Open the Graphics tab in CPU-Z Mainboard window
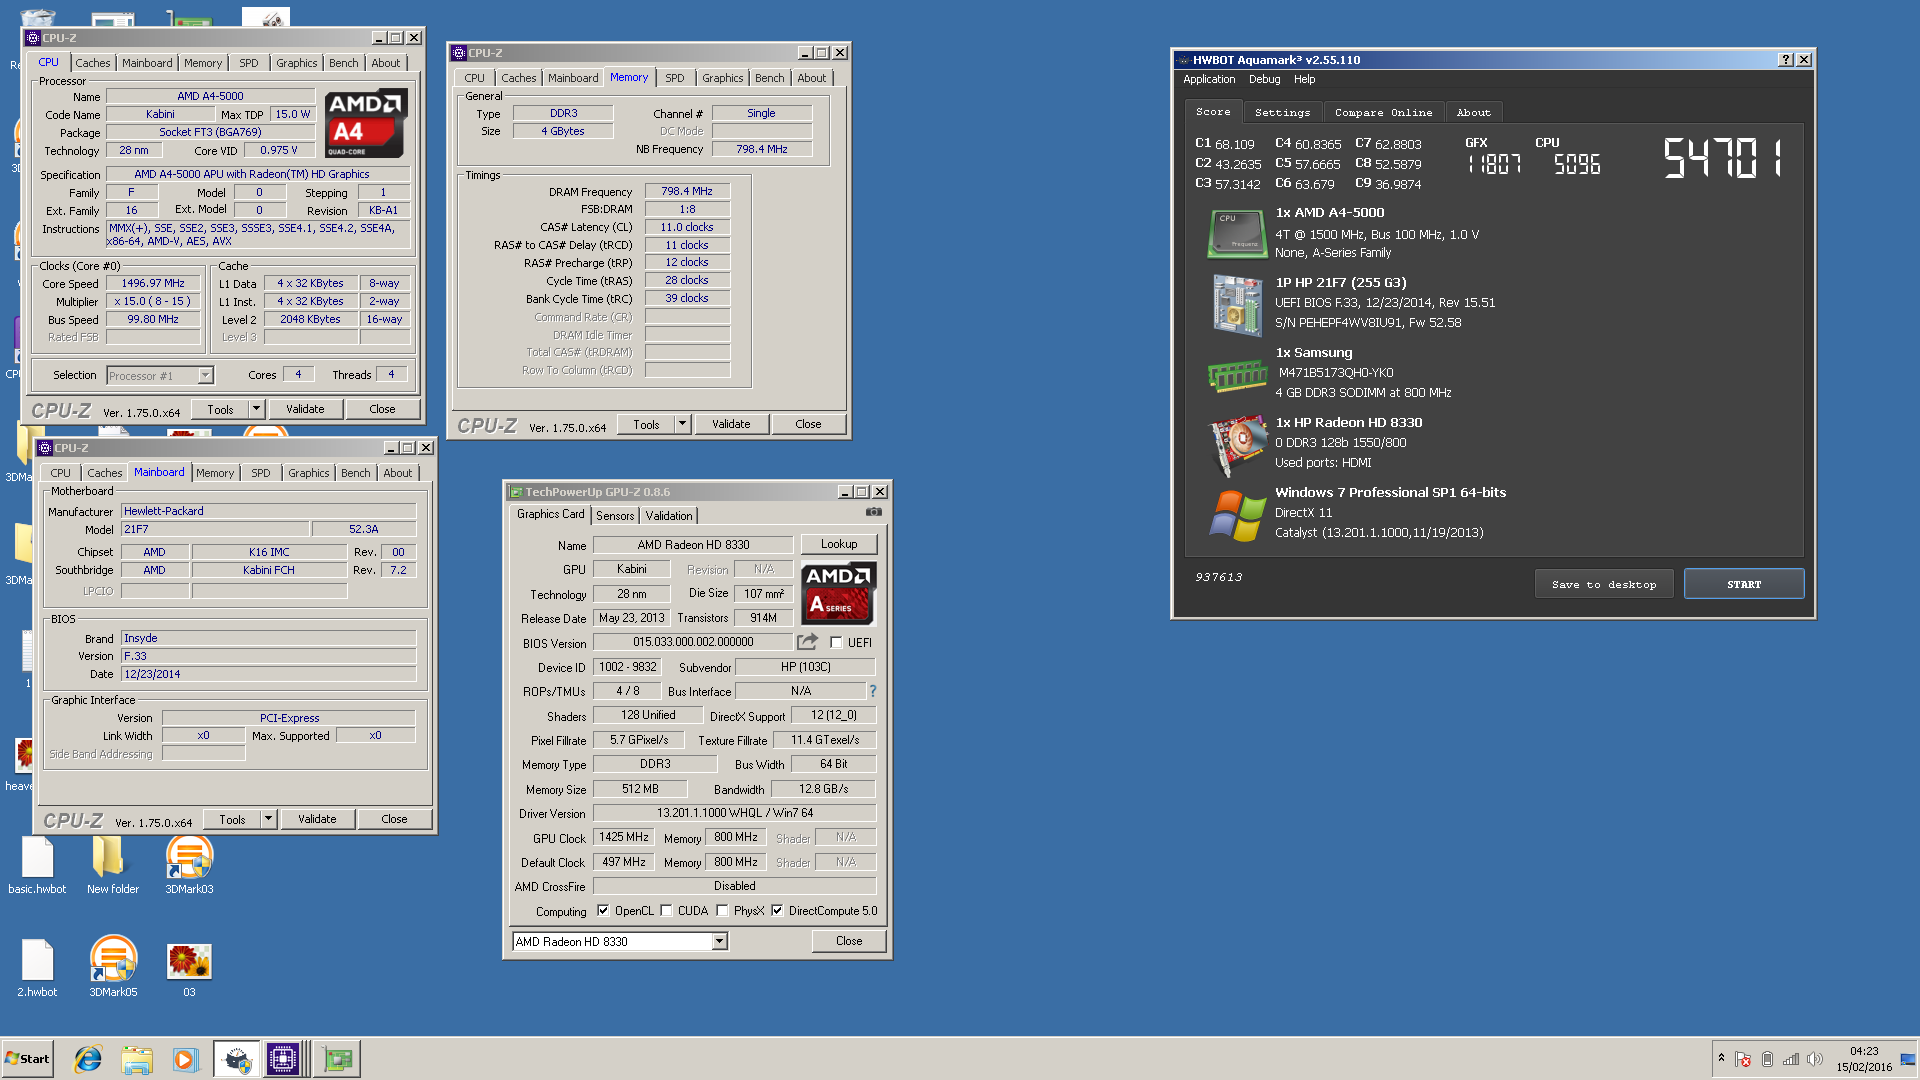 coord(308,473)
